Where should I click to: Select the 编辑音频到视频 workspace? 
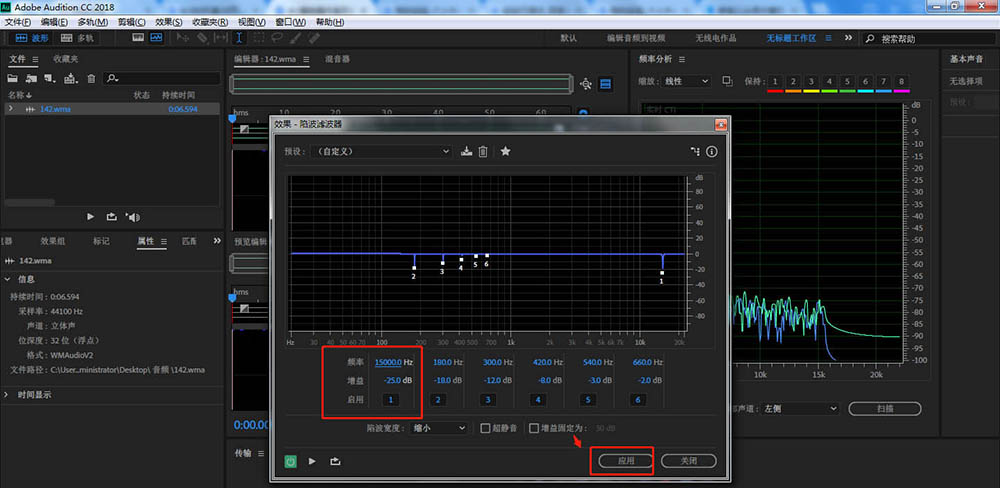pos(636,38)
